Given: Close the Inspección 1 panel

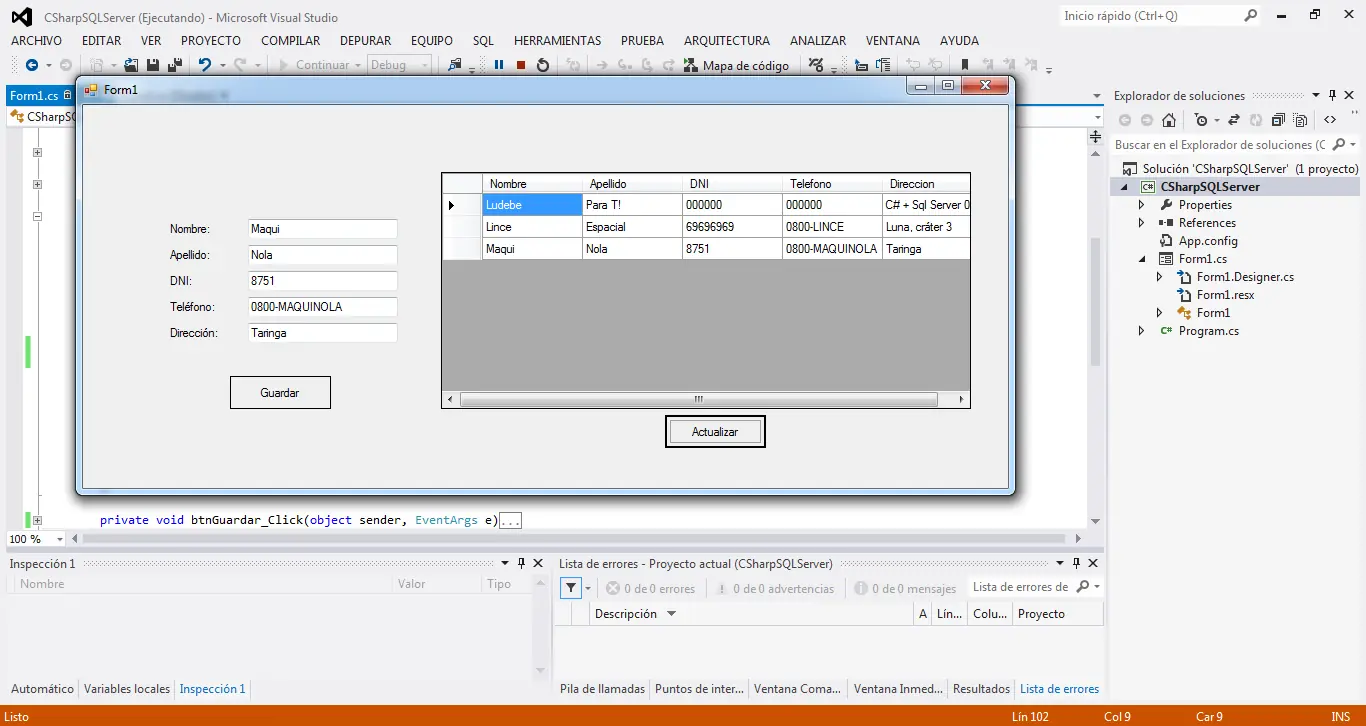Looking at the screenshot, I should (538, 563).
